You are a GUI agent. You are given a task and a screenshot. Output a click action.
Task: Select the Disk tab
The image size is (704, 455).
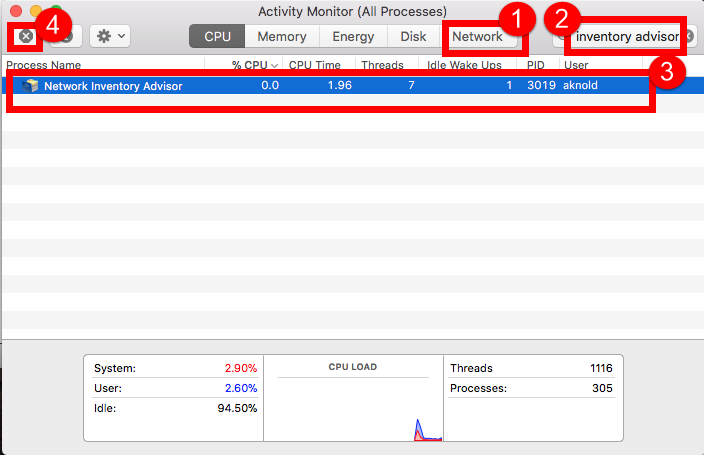tap(413, 36)
